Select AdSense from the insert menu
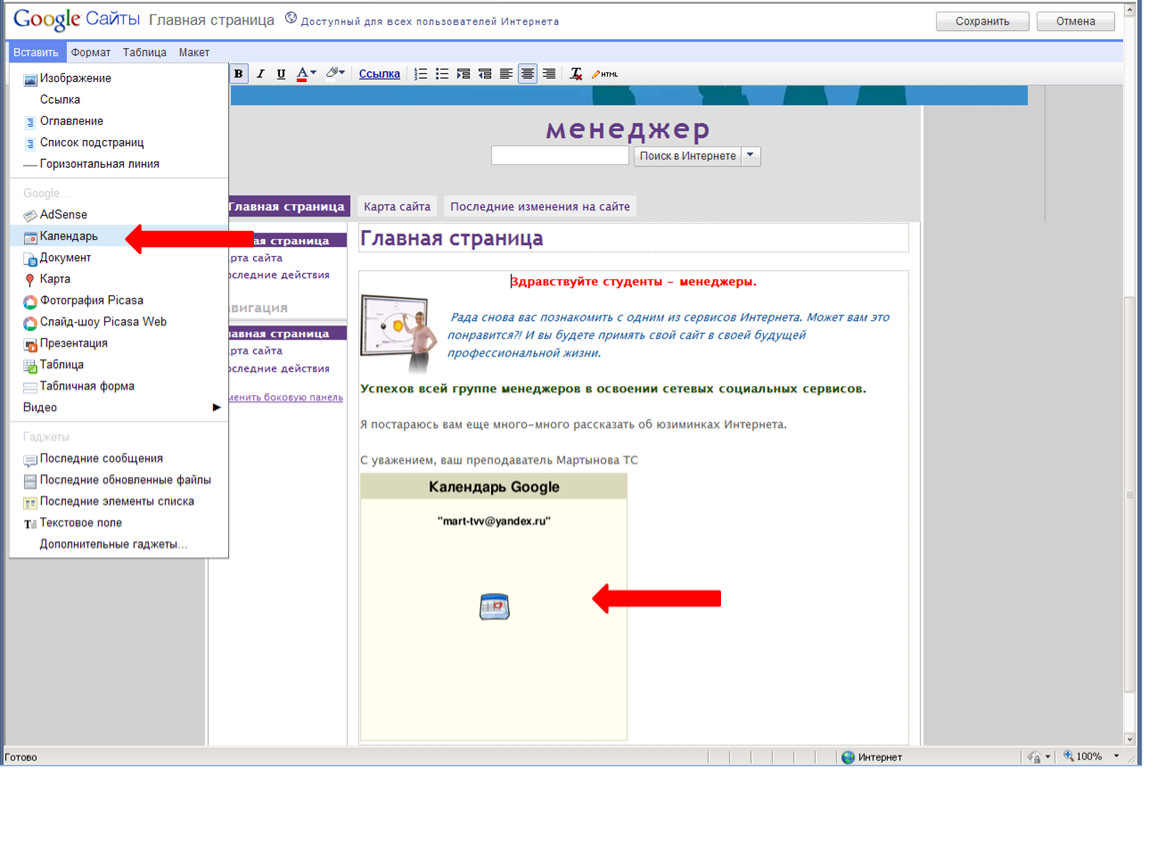 [119, 215]
